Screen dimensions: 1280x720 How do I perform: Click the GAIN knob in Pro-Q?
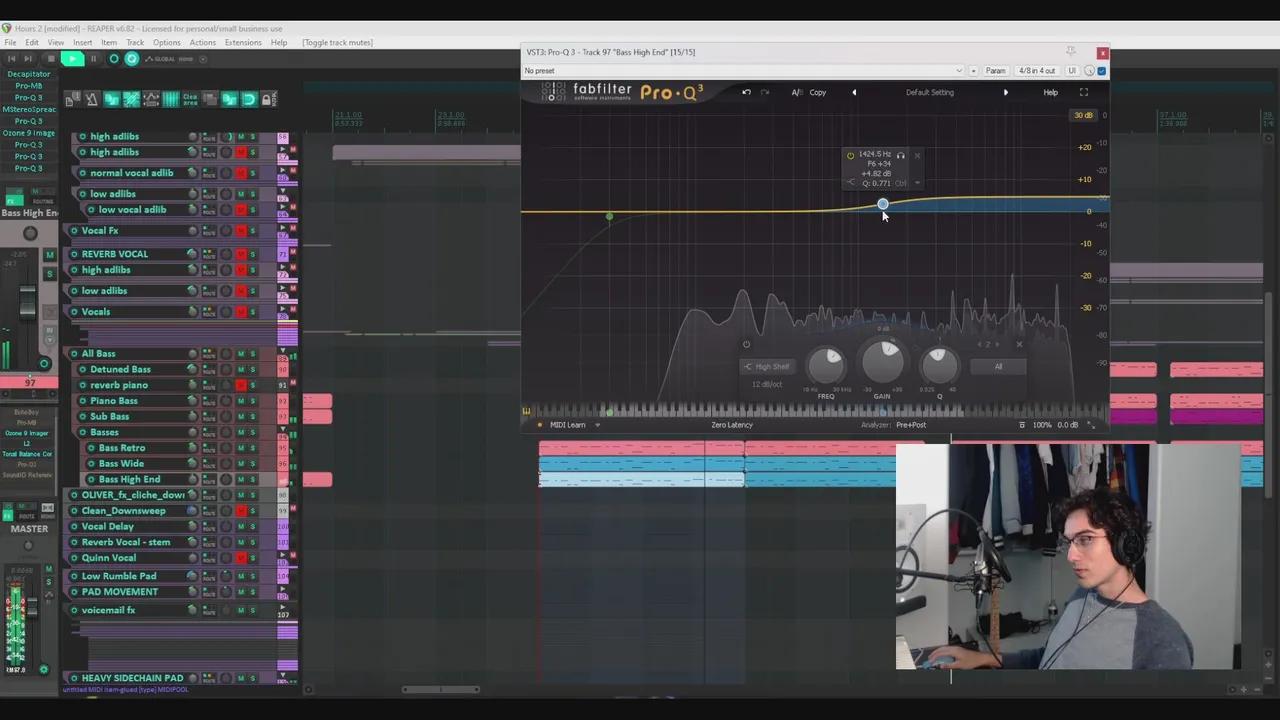882,362
